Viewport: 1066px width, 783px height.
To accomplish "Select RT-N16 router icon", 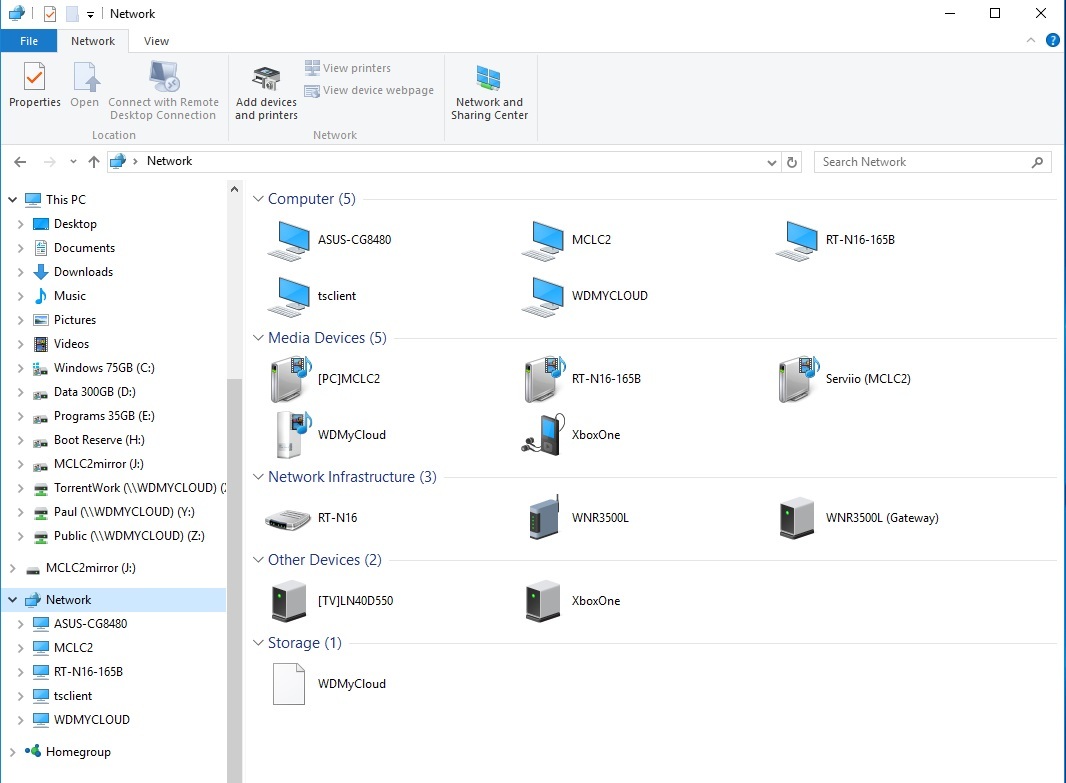I will click(x=288, y=519).
